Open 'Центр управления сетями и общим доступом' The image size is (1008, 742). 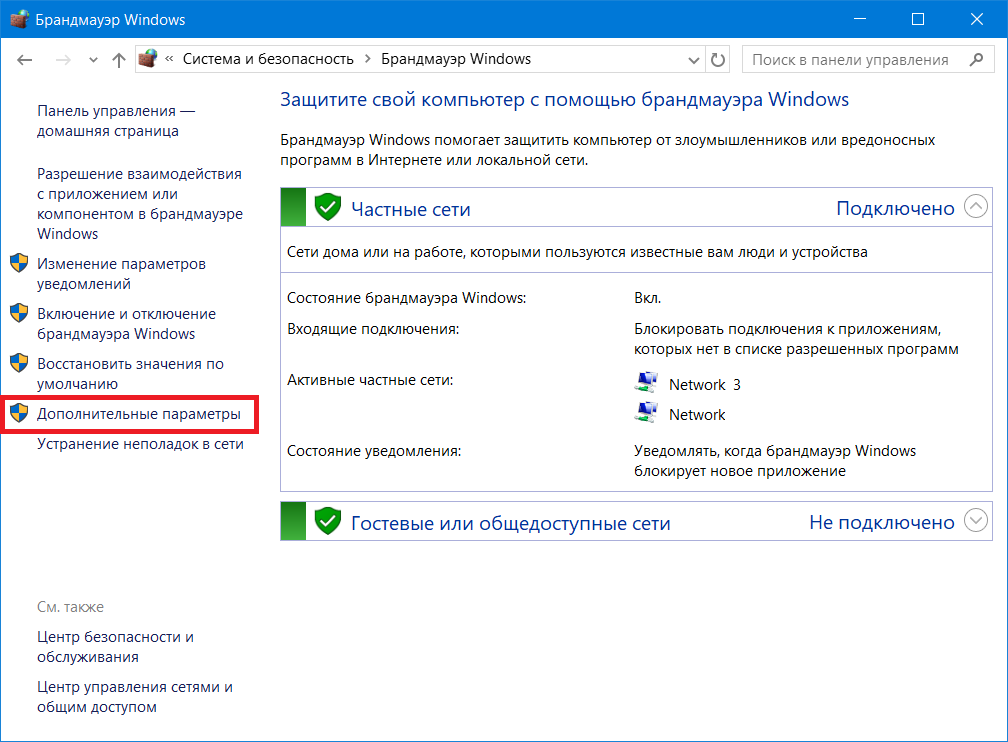click(x=134, y=697)
